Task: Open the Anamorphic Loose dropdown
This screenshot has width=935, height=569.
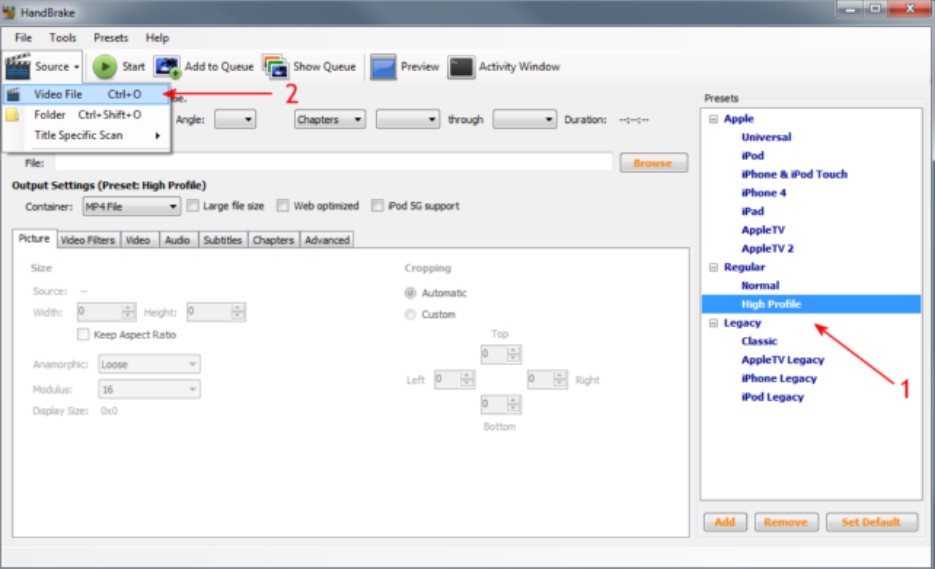Action: pyautogui.click(x=149, y=364)
